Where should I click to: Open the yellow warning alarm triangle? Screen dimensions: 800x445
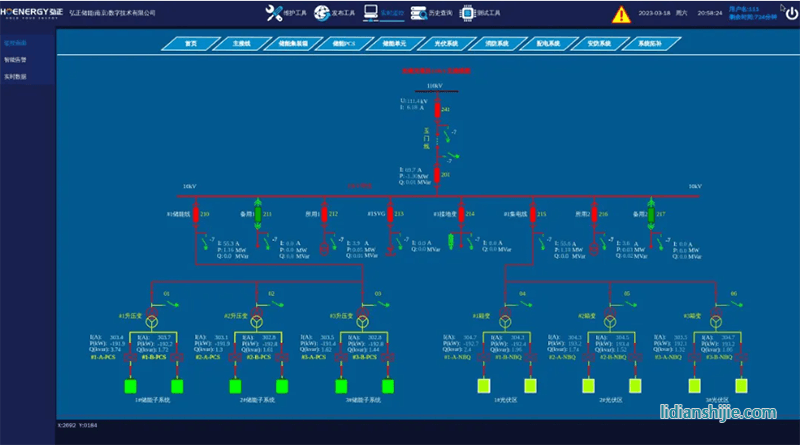621,15
